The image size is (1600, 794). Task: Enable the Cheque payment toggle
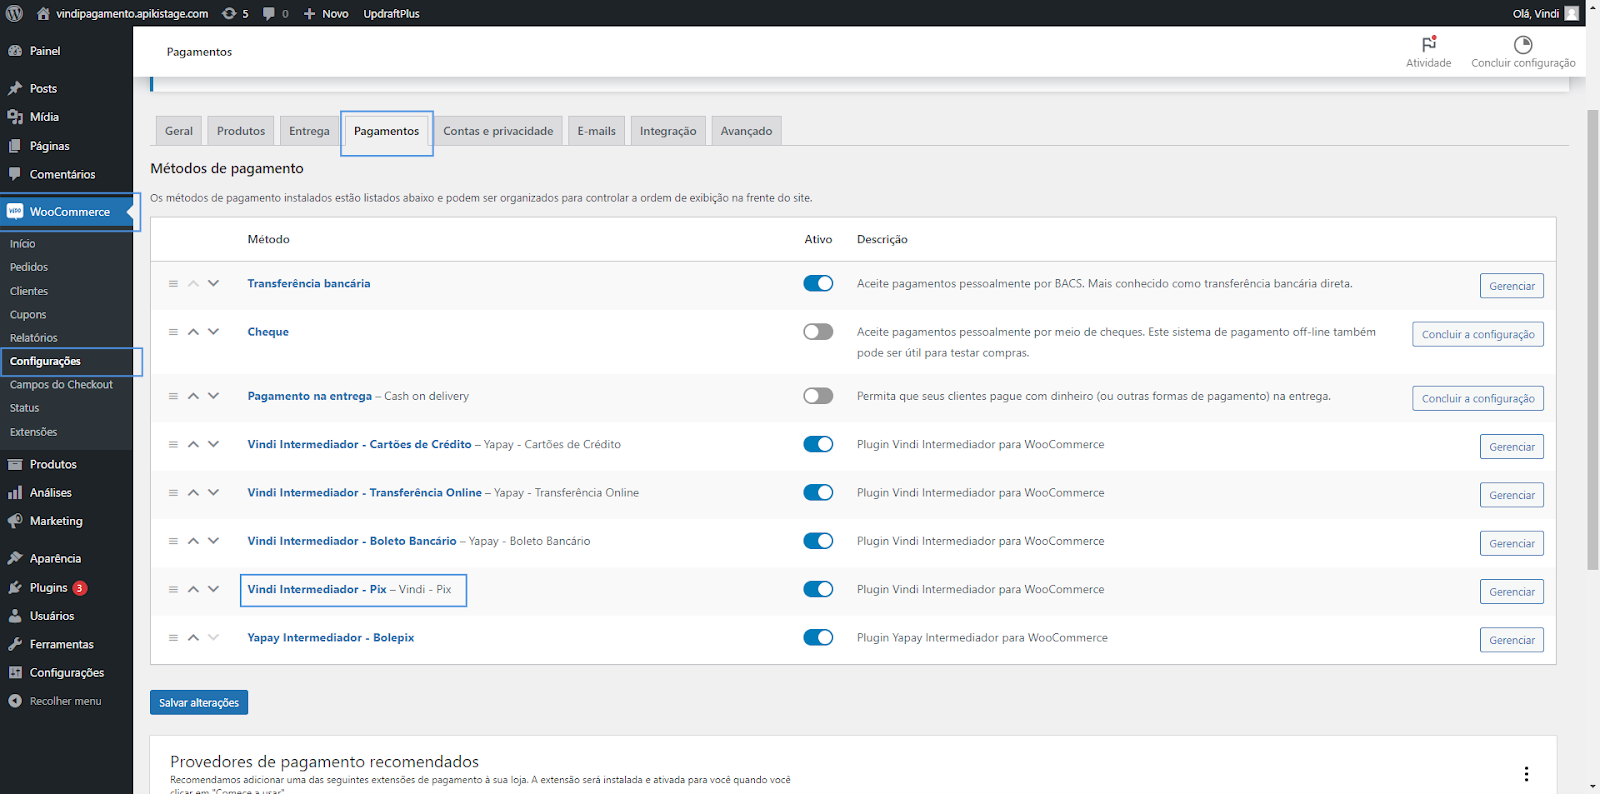(818, 331)
